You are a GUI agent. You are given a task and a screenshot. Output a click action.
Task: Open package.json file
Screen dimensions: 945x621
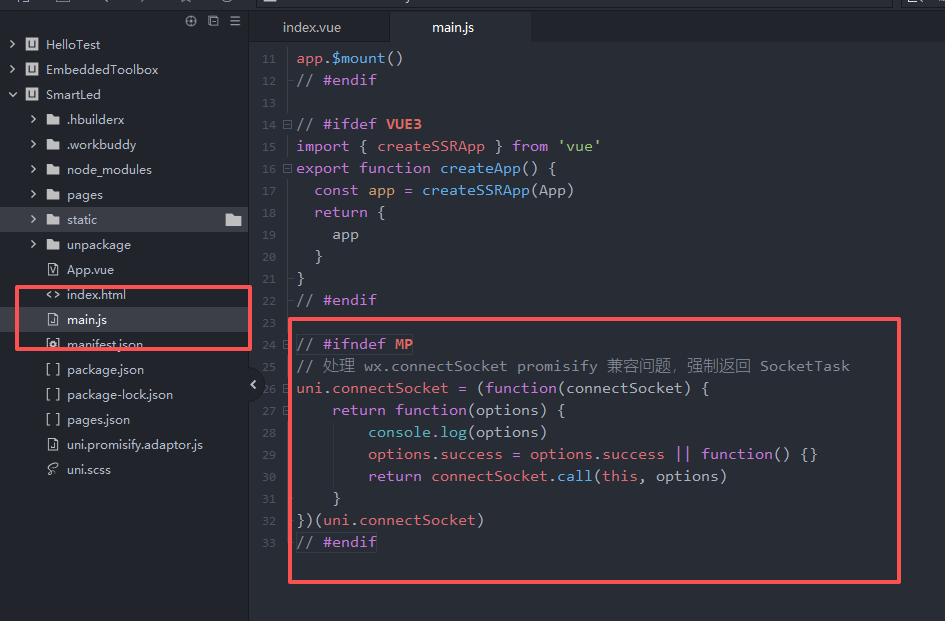point(105,370)
